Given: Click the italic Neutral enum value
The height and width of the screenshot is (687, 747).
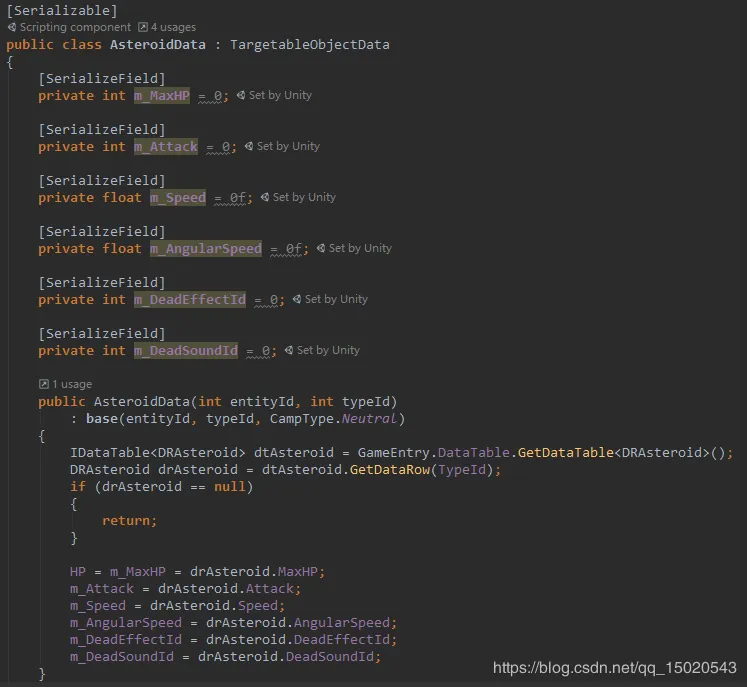Looking at the screenshot, I should (369, 419).
